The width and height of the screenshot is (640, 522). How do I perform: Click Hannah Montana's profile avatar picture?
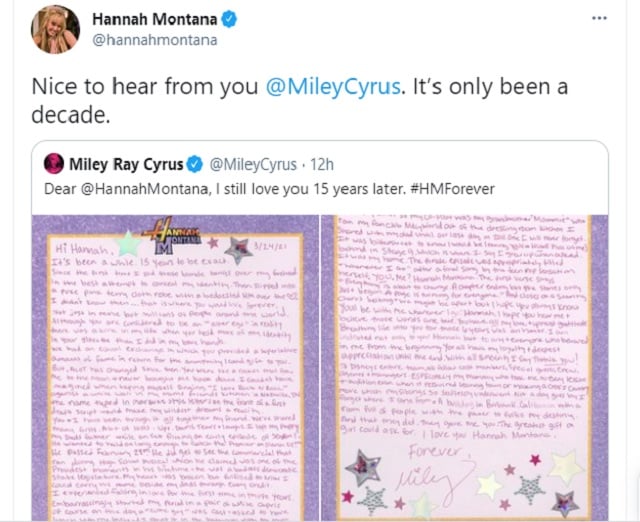tap(55, 29)
